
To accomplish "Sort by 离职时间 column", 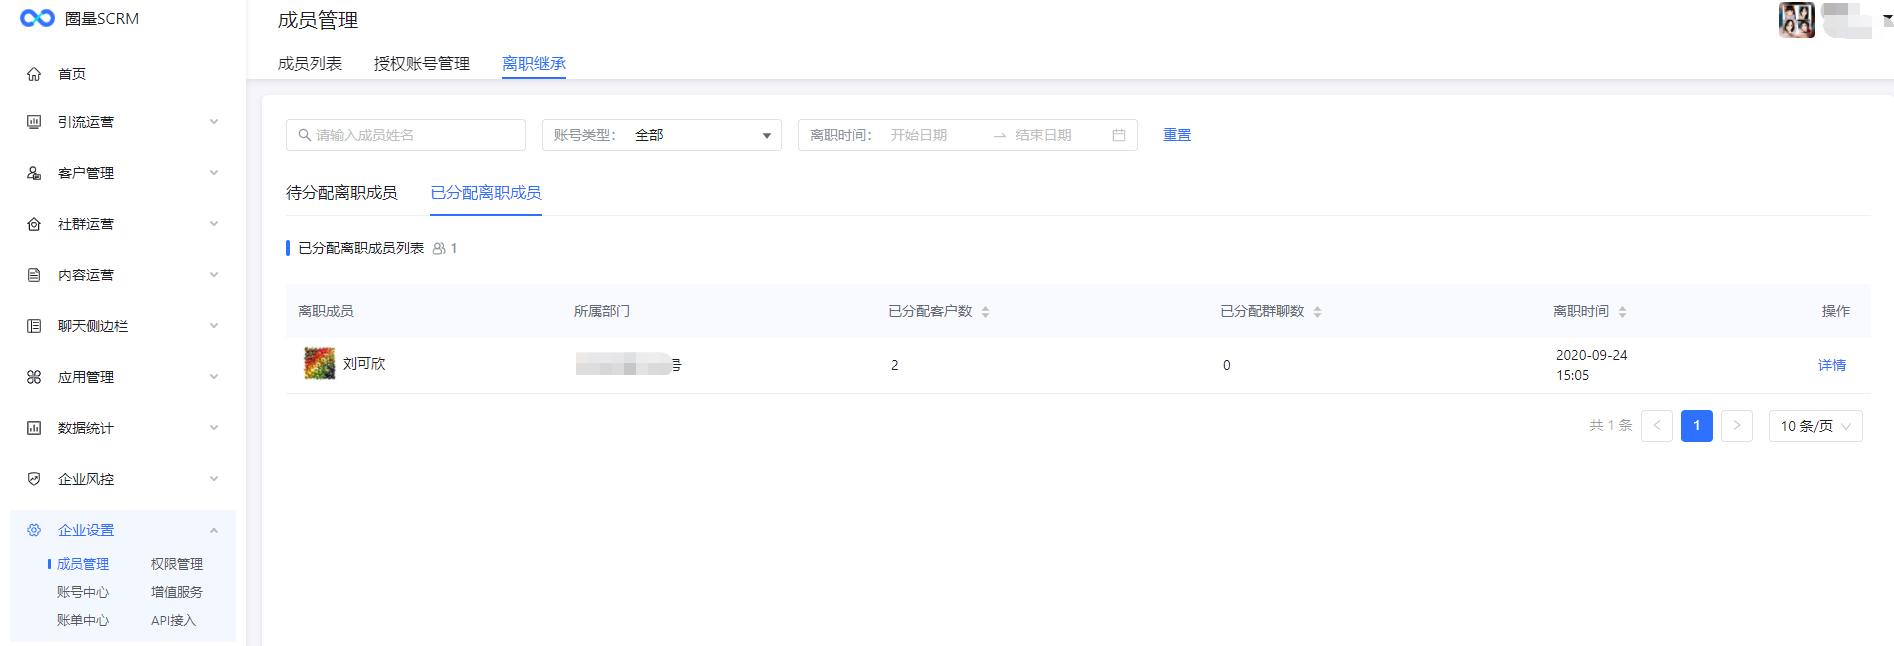I will point(1622,312).
